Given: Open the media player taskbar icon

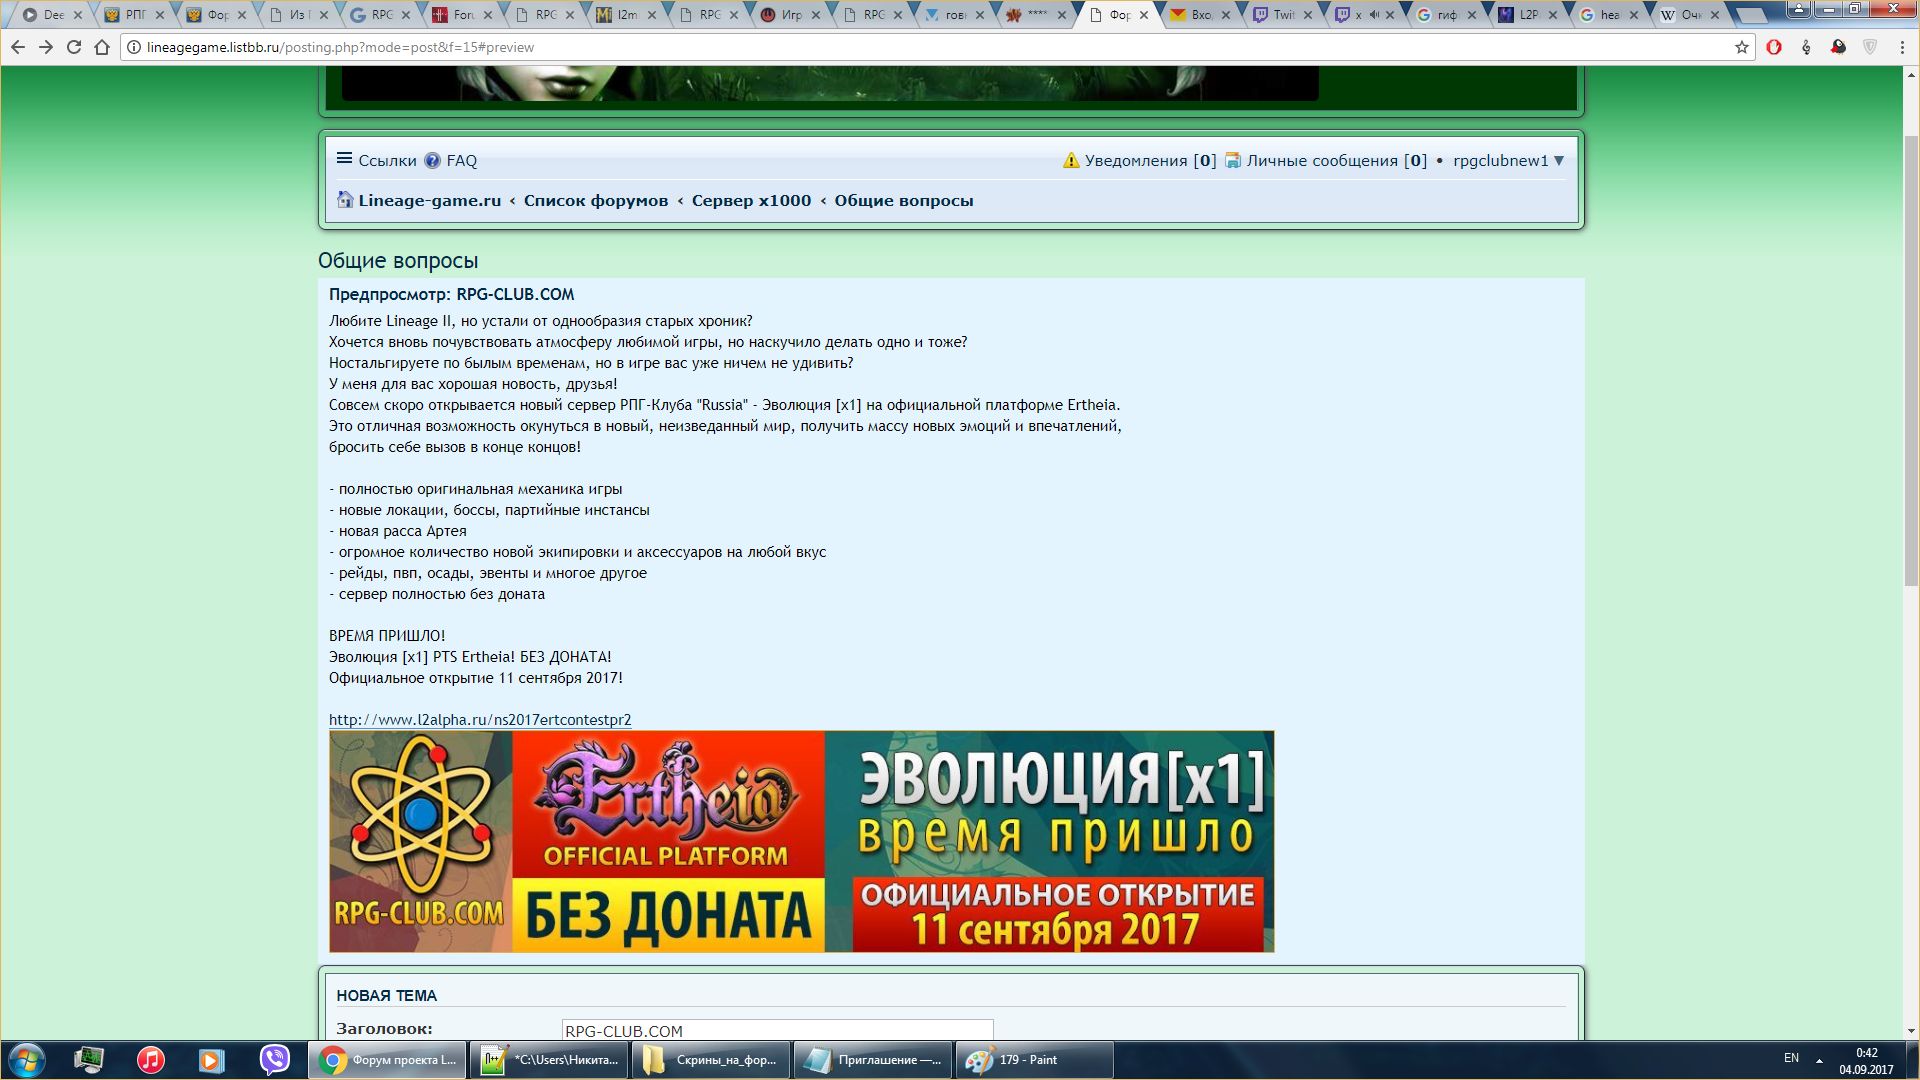Looking at the screenshot, I should point(212,1060).
